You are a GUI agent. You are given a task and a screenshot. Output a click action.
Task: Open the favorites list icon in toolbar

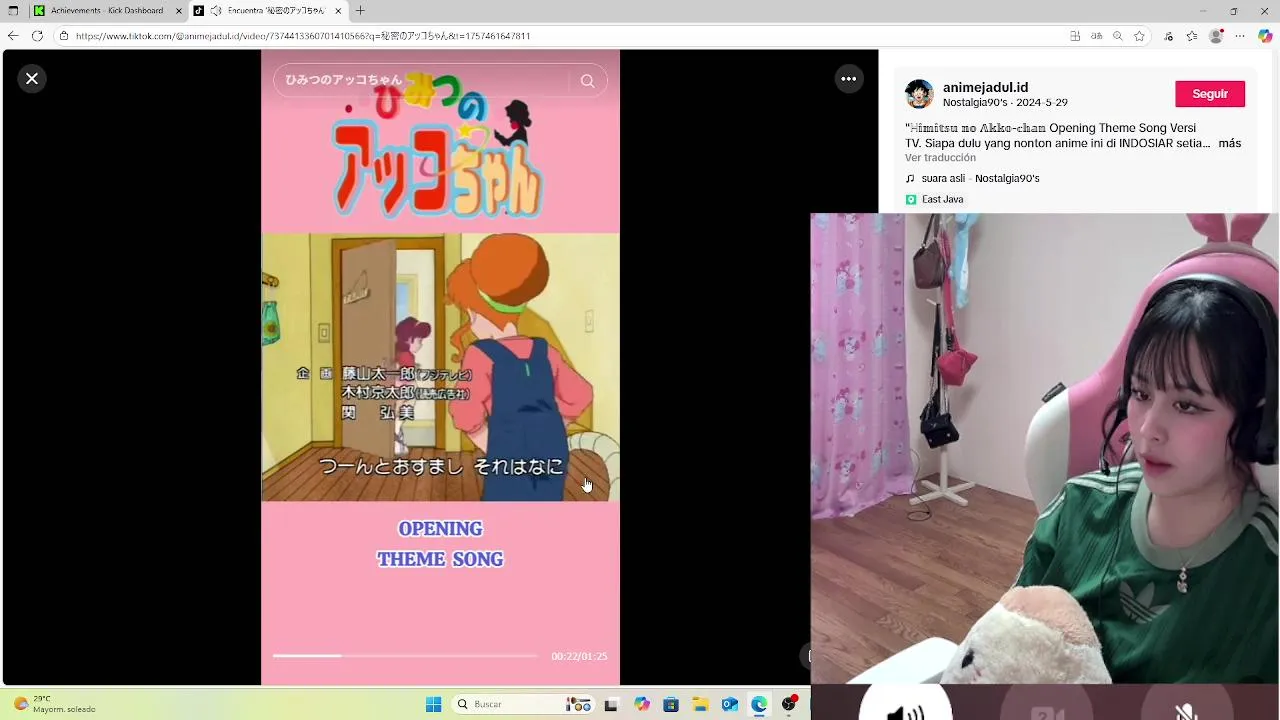coord(1192,36)
